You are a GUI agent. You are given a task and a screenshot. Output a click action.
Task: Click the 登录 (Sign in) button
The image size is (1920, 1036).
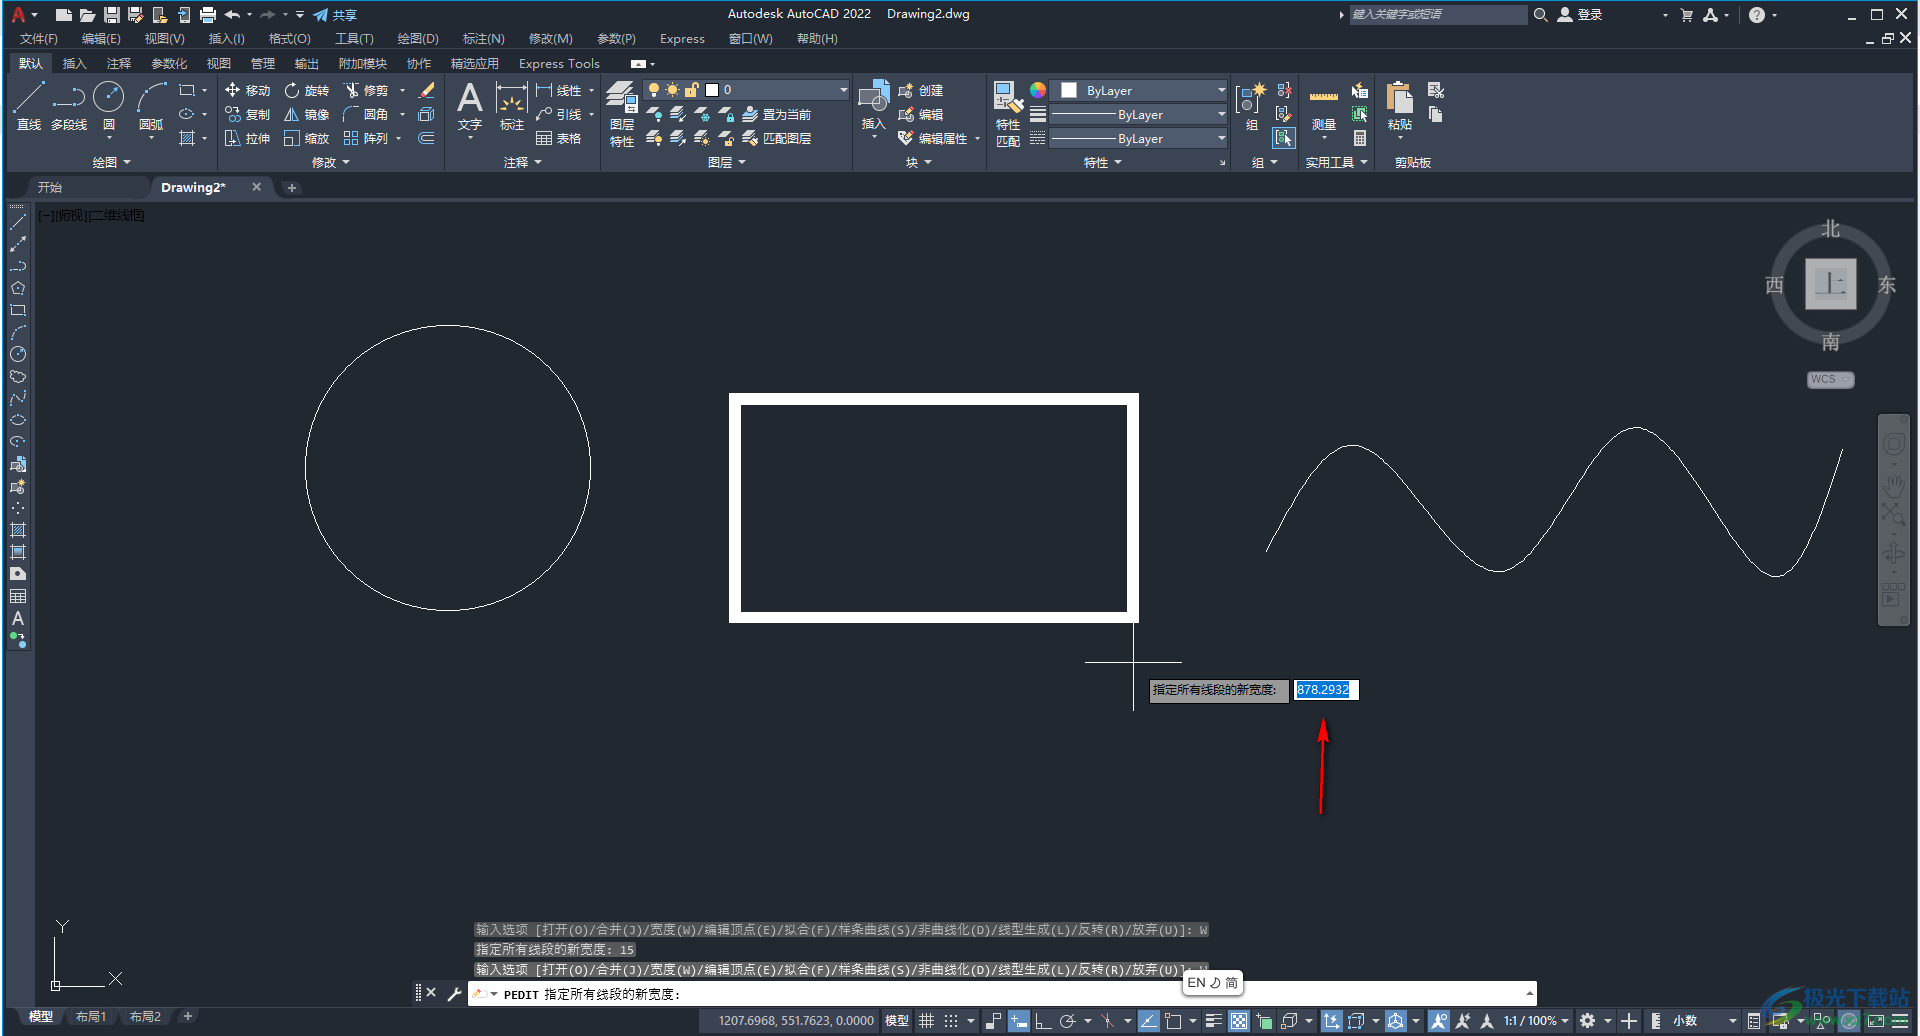(1580, 15)
